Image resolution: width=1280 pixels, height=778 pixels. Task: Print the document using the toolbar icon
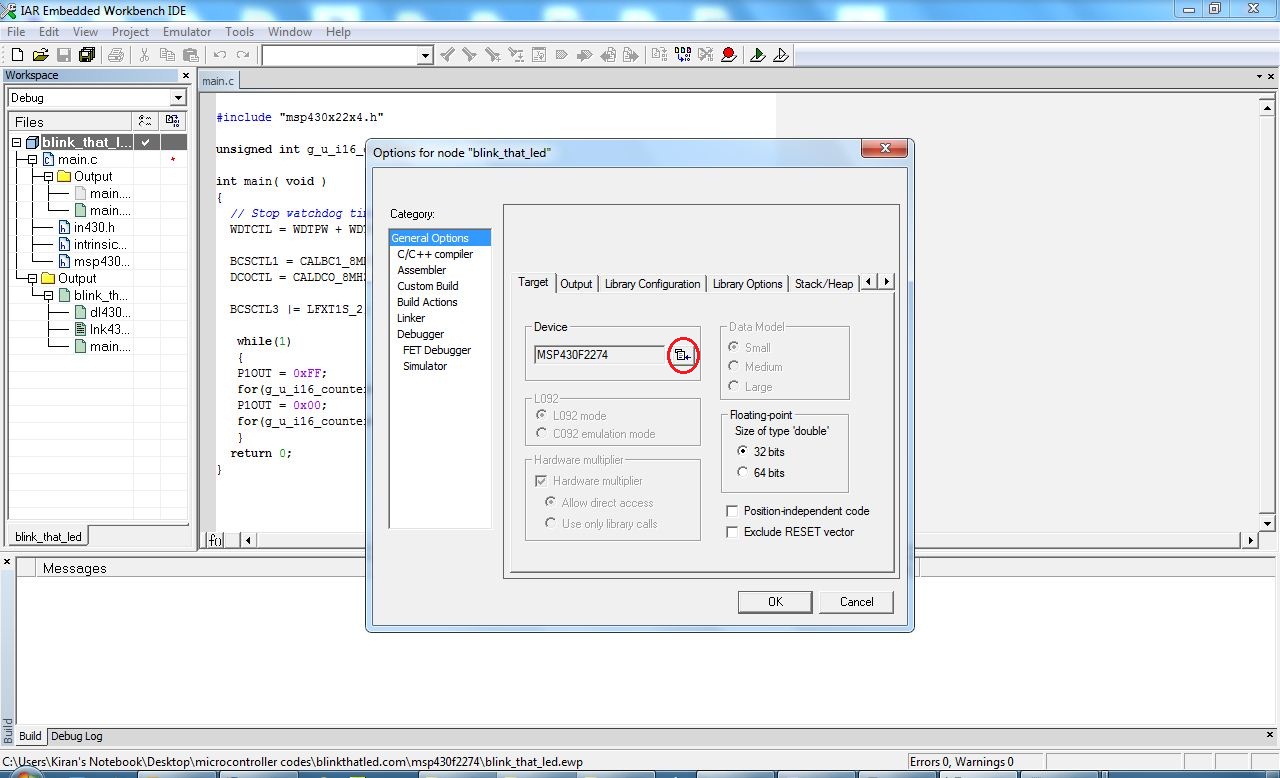pyautogui.click(x=116, y=55)
